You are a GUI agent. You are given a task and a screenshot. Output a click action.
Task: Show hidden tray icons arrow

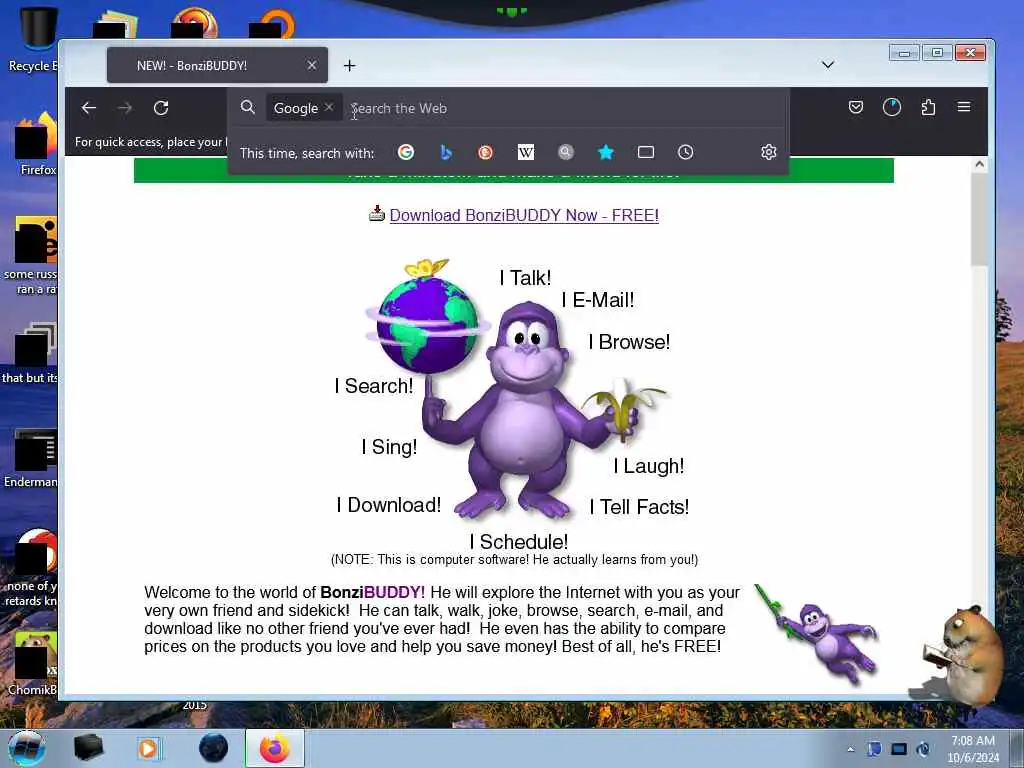click(x=850, y=749)
